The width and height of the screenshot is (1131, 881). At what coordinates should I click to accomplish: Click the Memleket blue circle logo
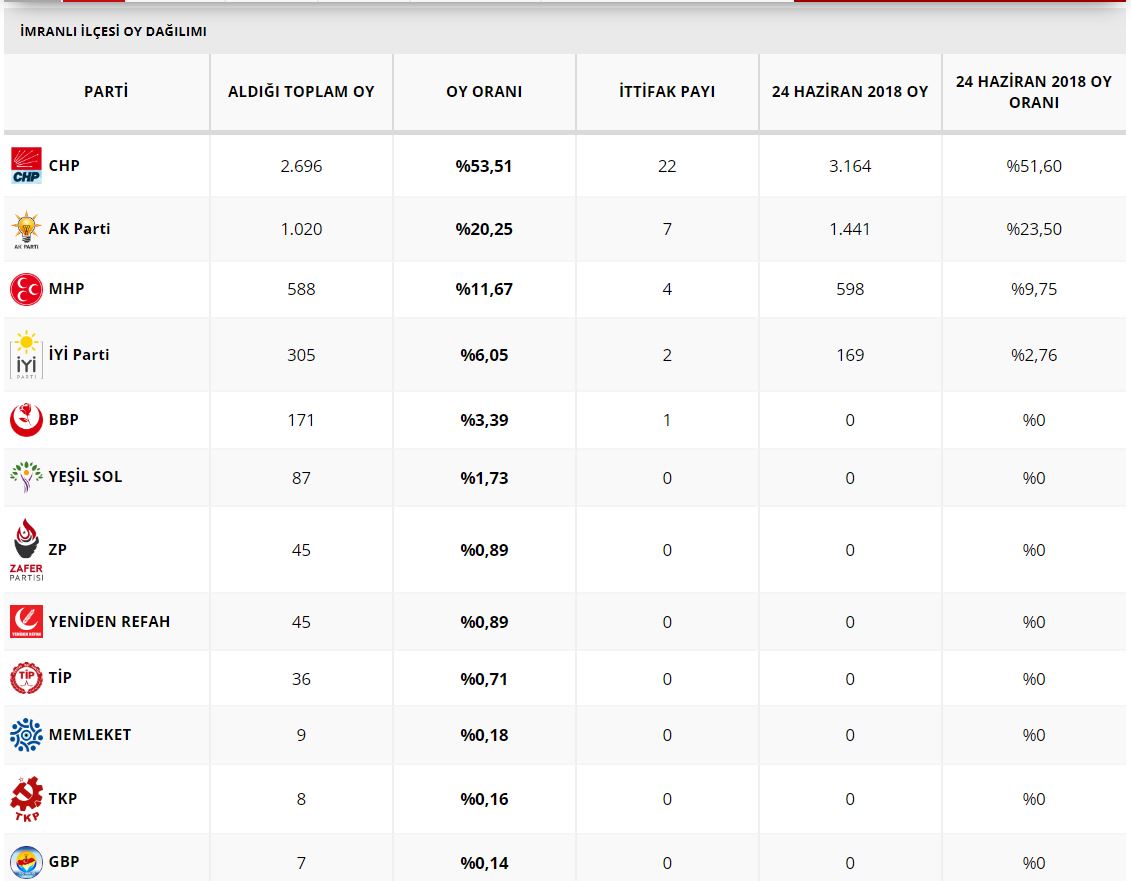coord(26,735)
